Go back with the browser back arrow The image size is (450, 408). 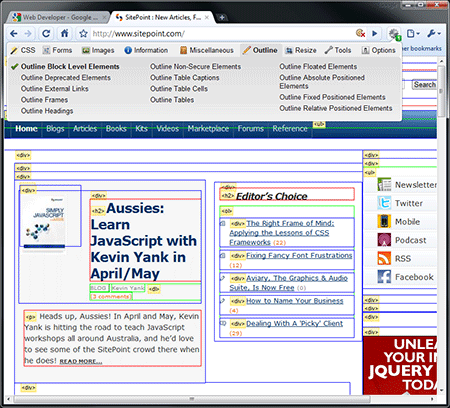click(x=13, y=34)
